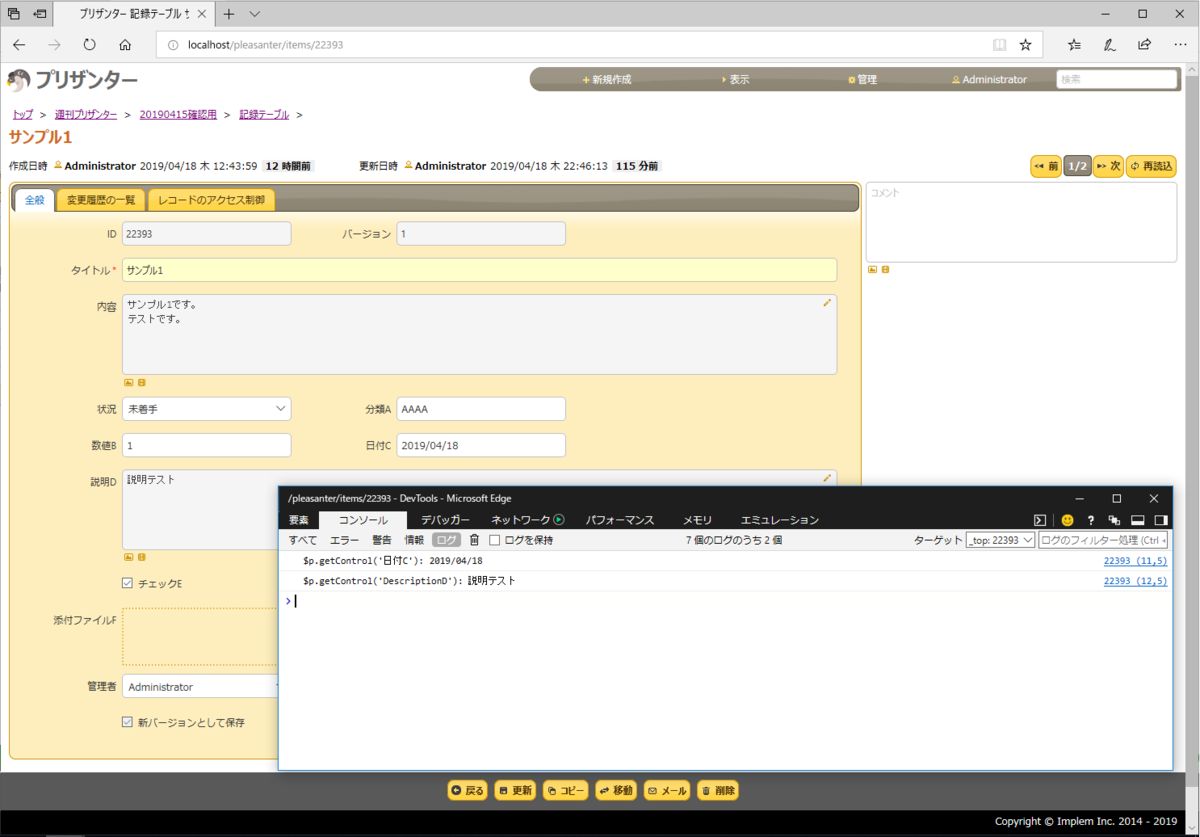Show tab previews chevron

click(x=255, y=14)
